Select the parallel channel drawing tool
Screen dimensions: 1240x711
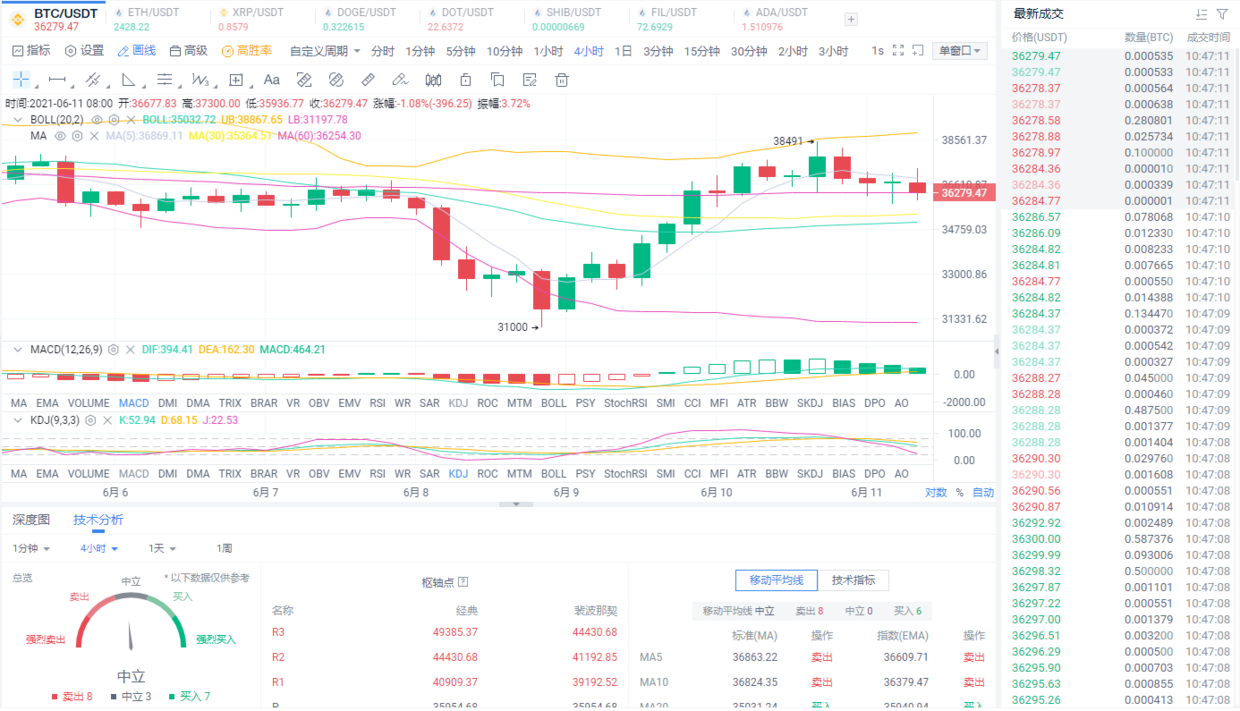pyautogui.click(x=93, y=80)
